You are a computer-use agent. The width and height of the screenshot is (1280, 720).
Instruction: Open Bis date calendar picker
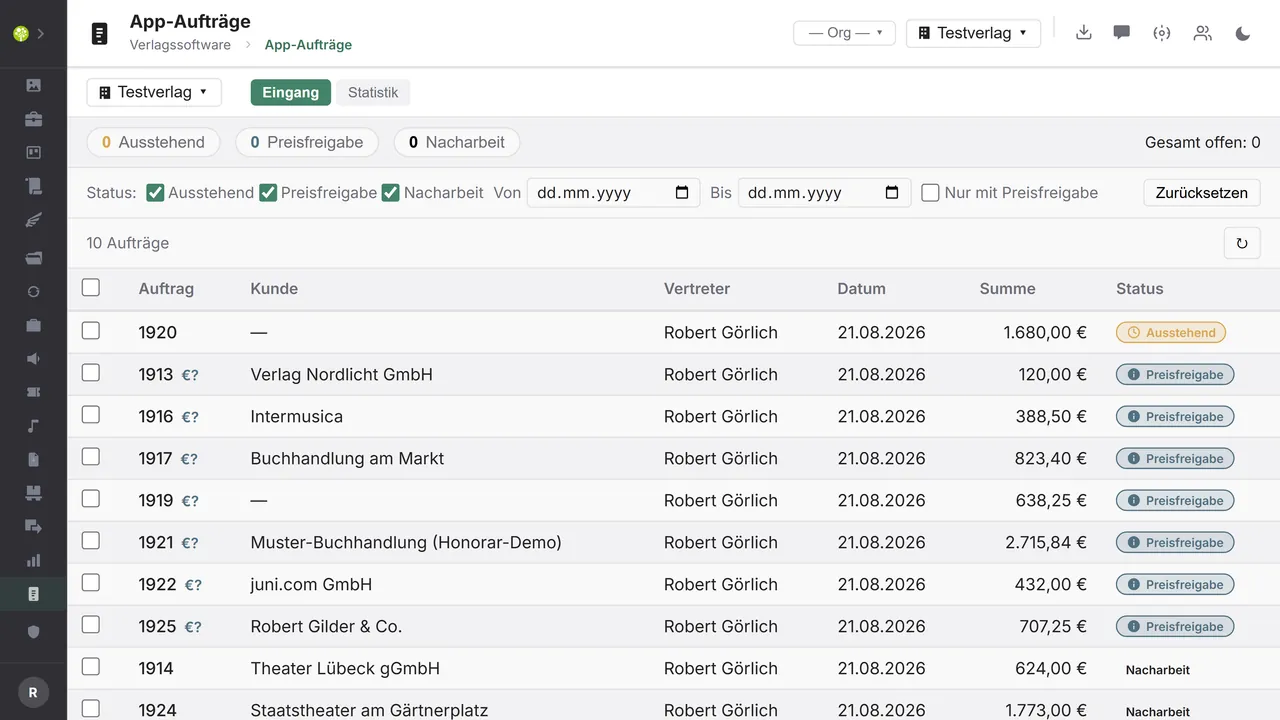[x=892, y=193]
